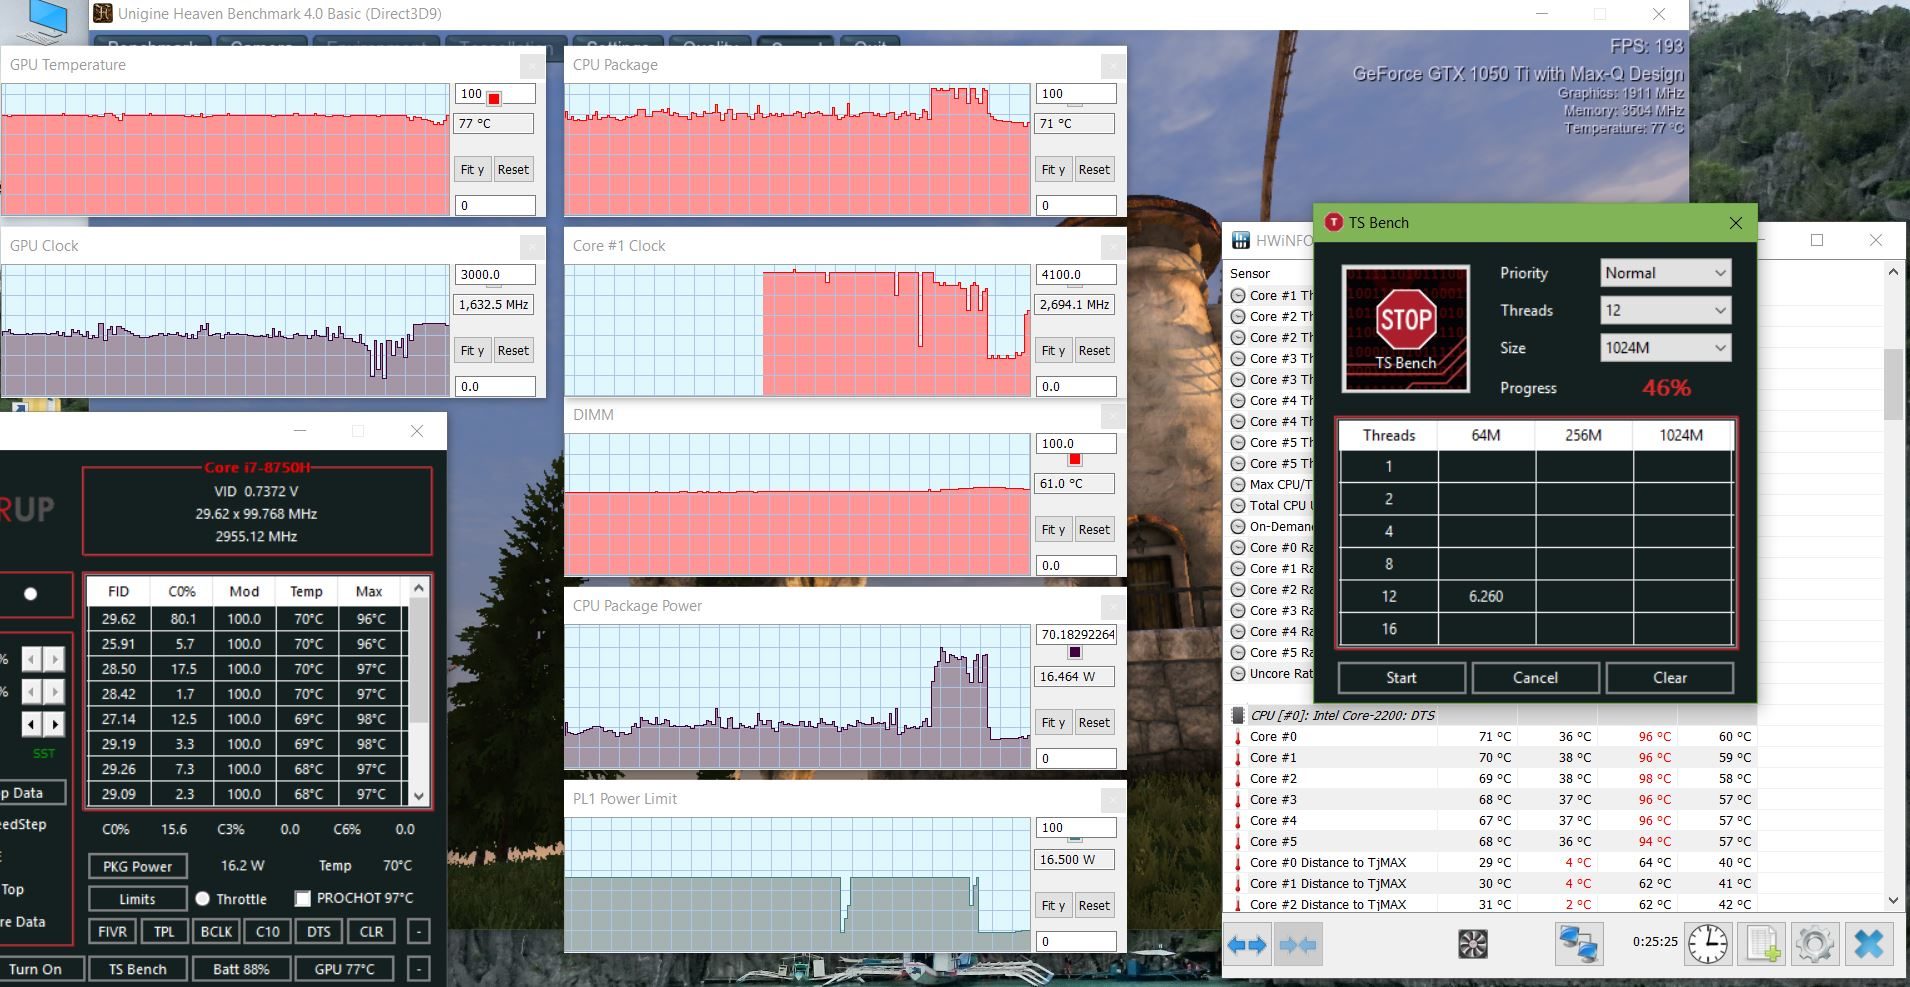
Task: Click the Clear button in TS Bench
Action: (x=1670, y=677)
